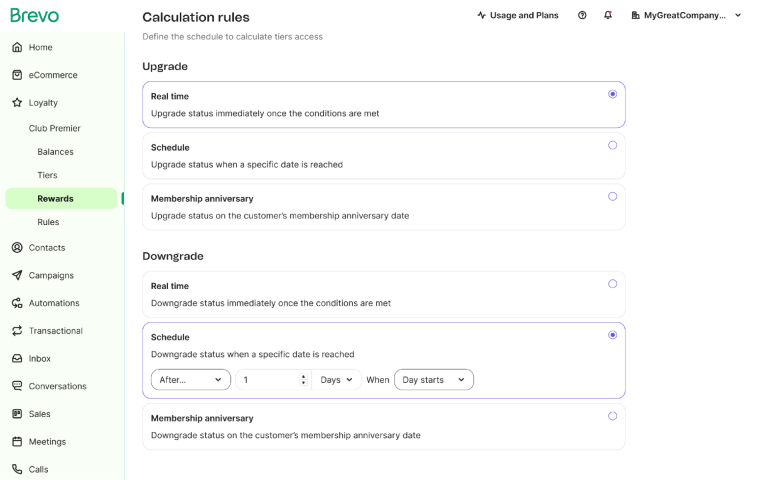Go to Rules in the sidebar

(x=48, y=222)
